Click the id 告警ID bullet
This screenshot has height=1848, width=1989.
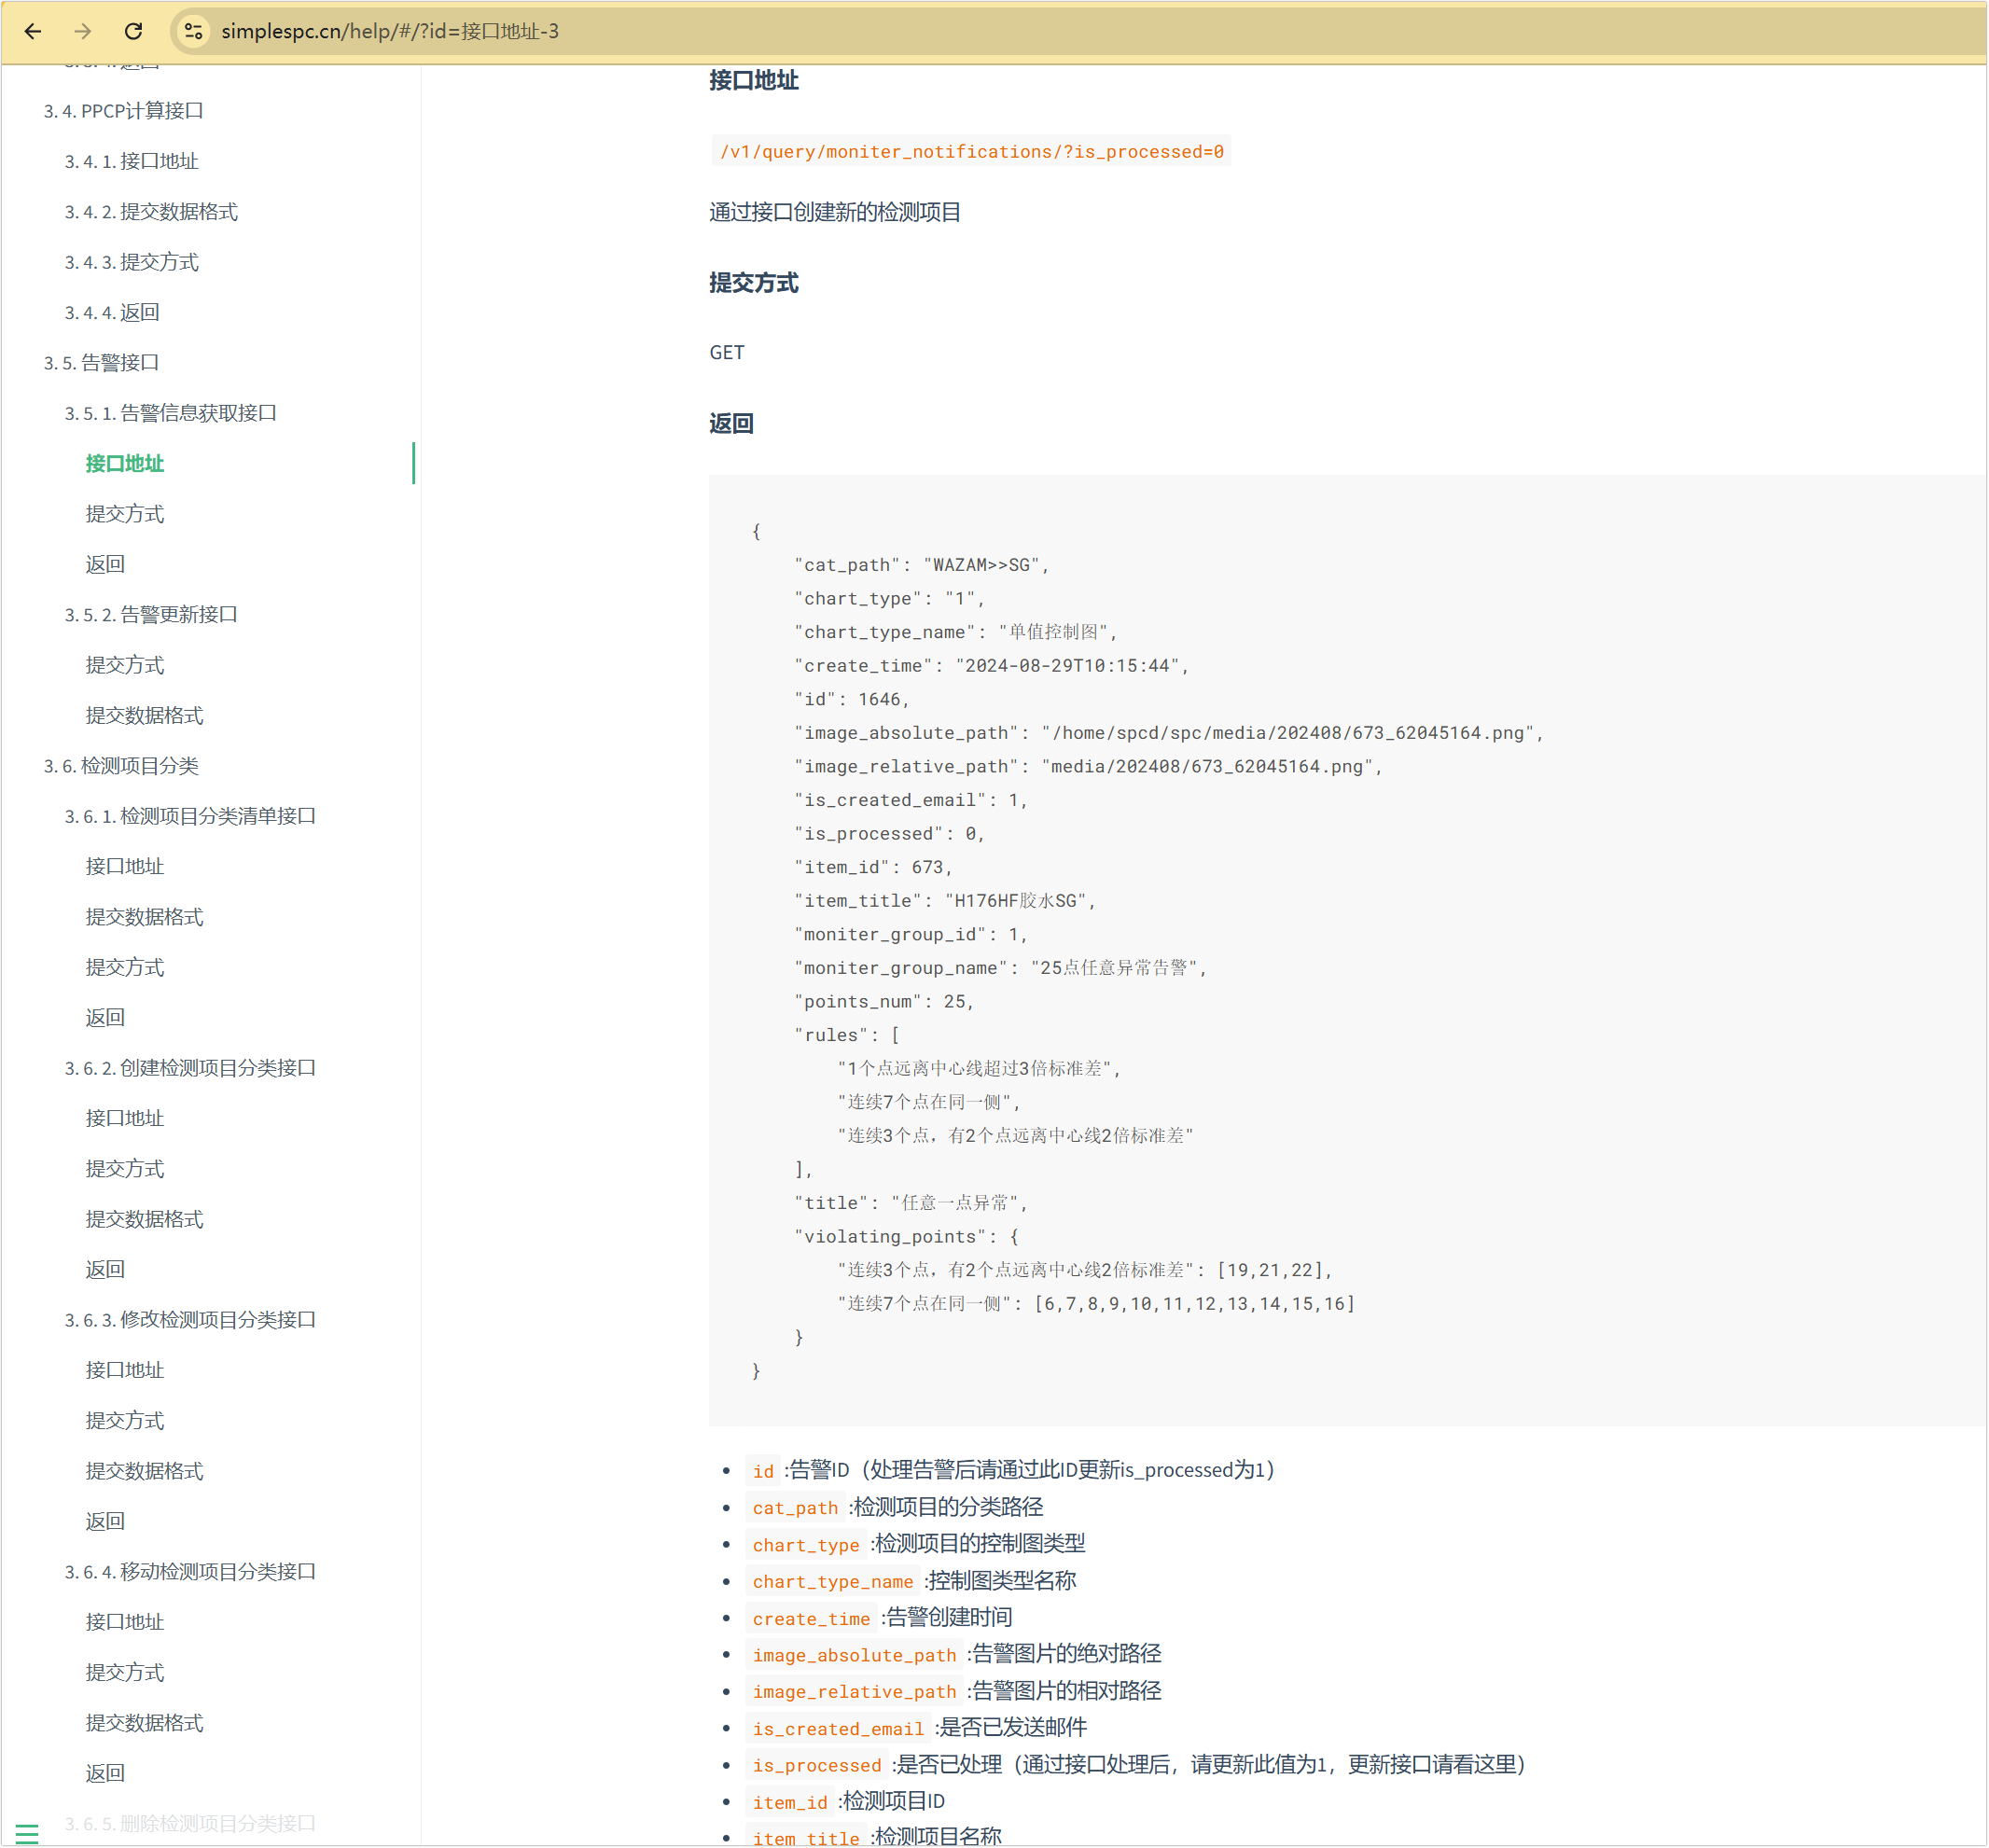(x=1011, y=1470)
